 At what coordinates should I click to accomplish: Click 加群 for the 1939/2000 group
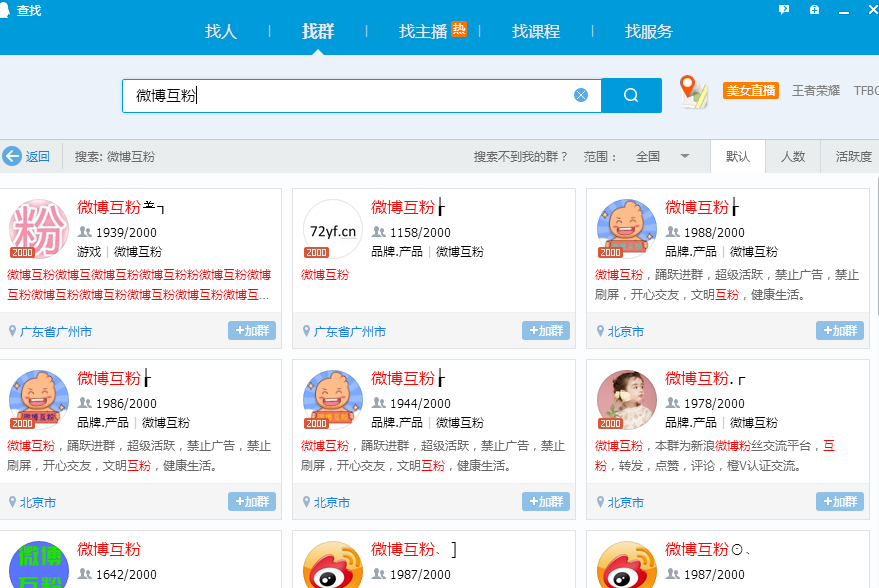point(252,331)
